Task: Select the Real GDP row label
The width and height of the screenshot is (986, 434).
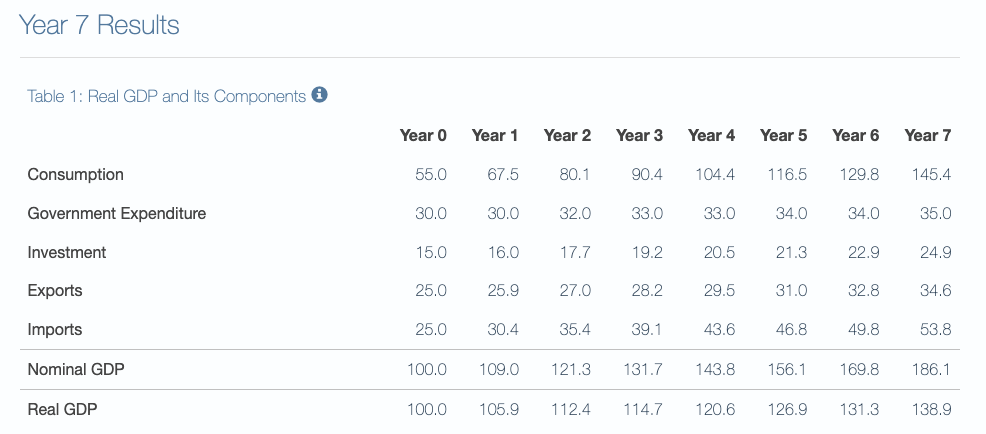Action: (x=62, y=409)
